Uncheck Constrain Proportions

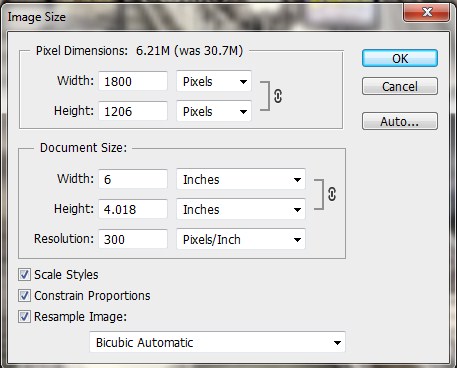24,296
